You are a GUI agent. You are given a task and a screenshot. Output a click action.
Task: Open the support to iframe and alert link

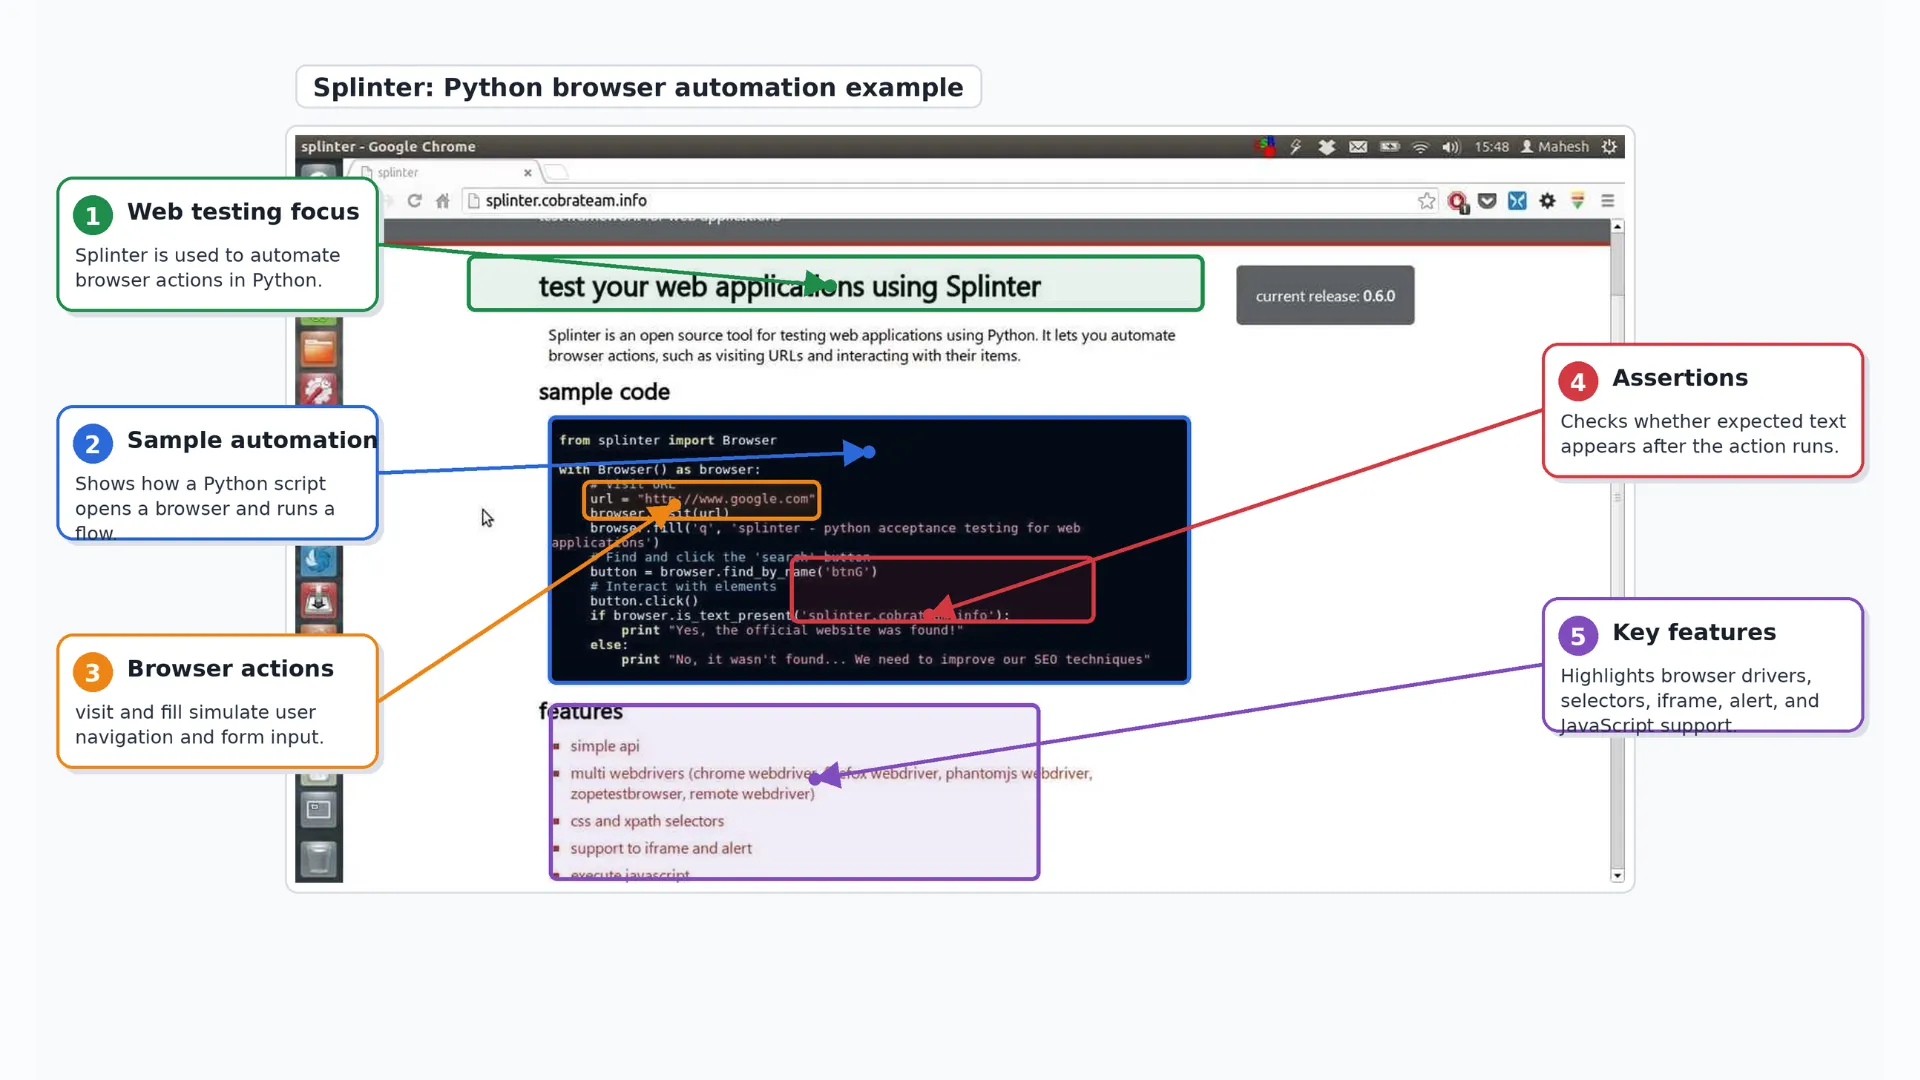point(661,848)
